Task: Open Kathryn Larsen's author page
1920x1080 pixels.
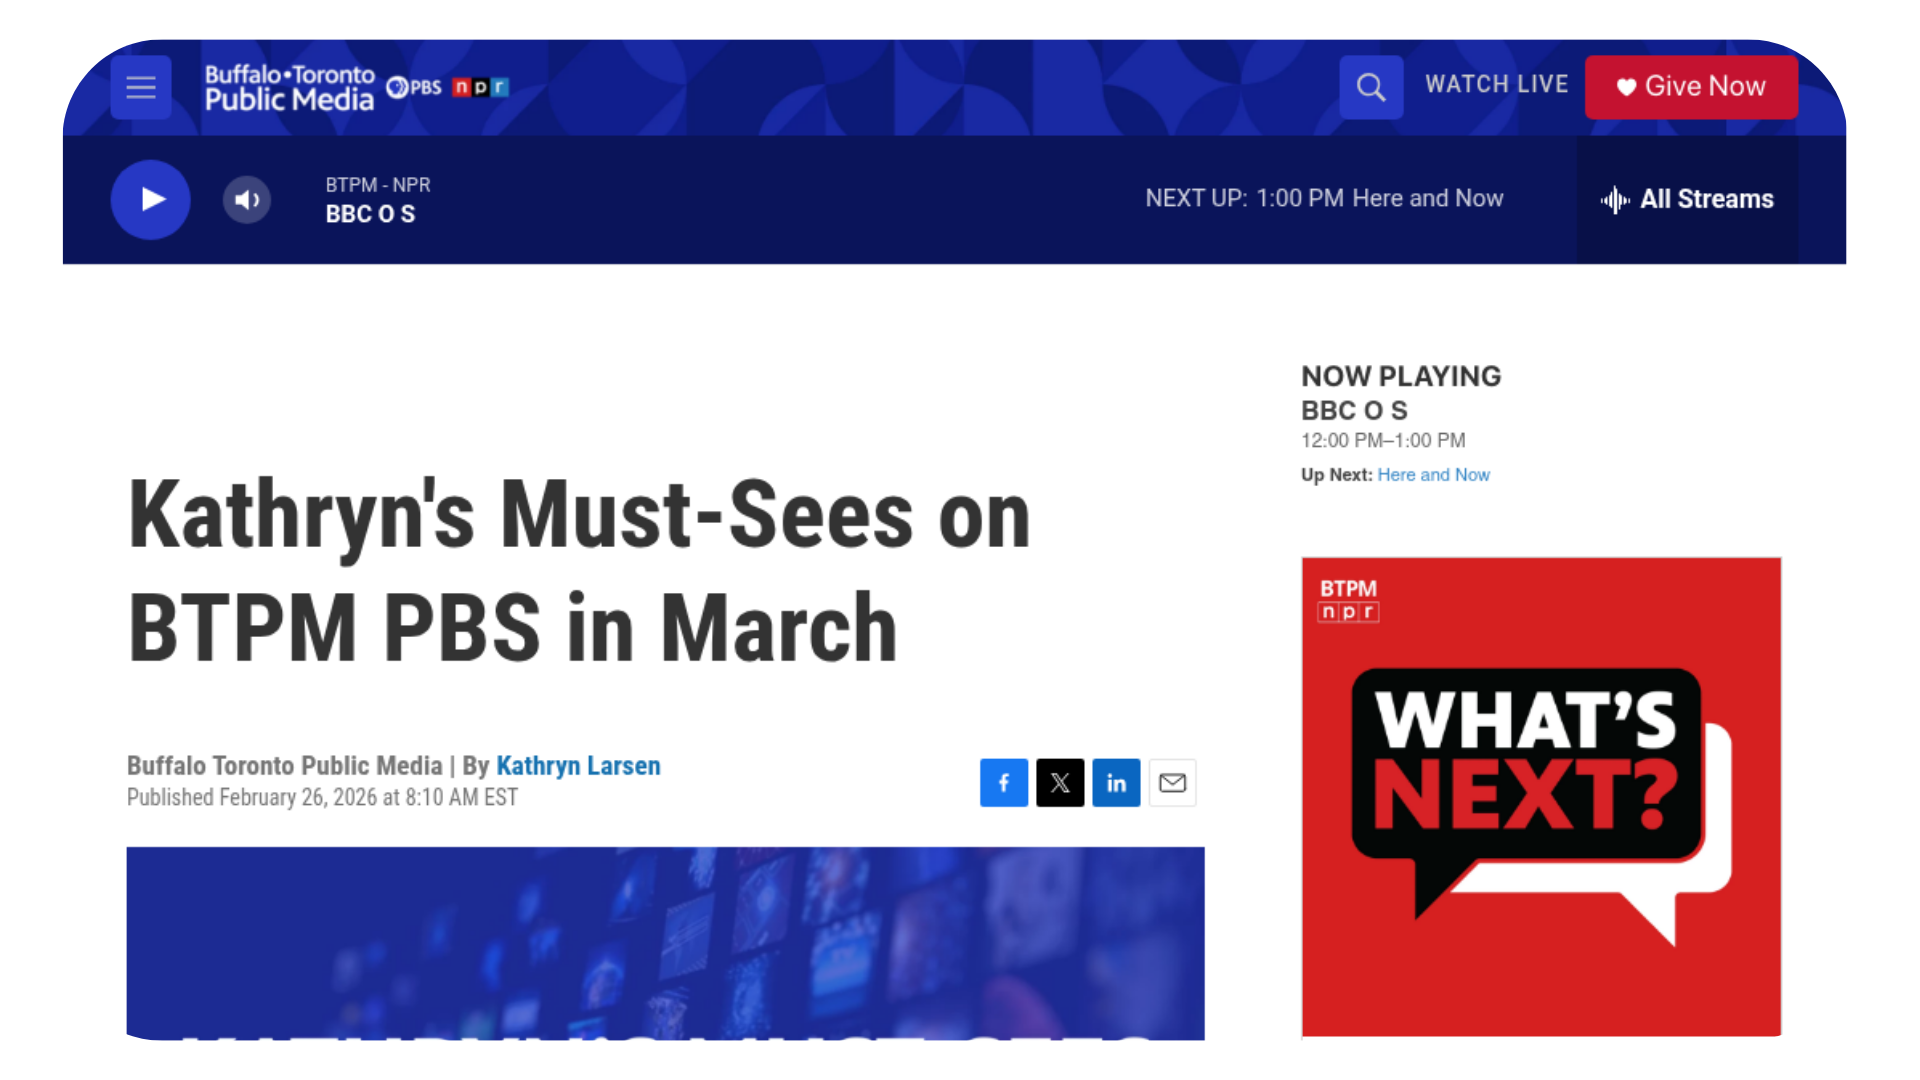Action: (x=578, y=766)
